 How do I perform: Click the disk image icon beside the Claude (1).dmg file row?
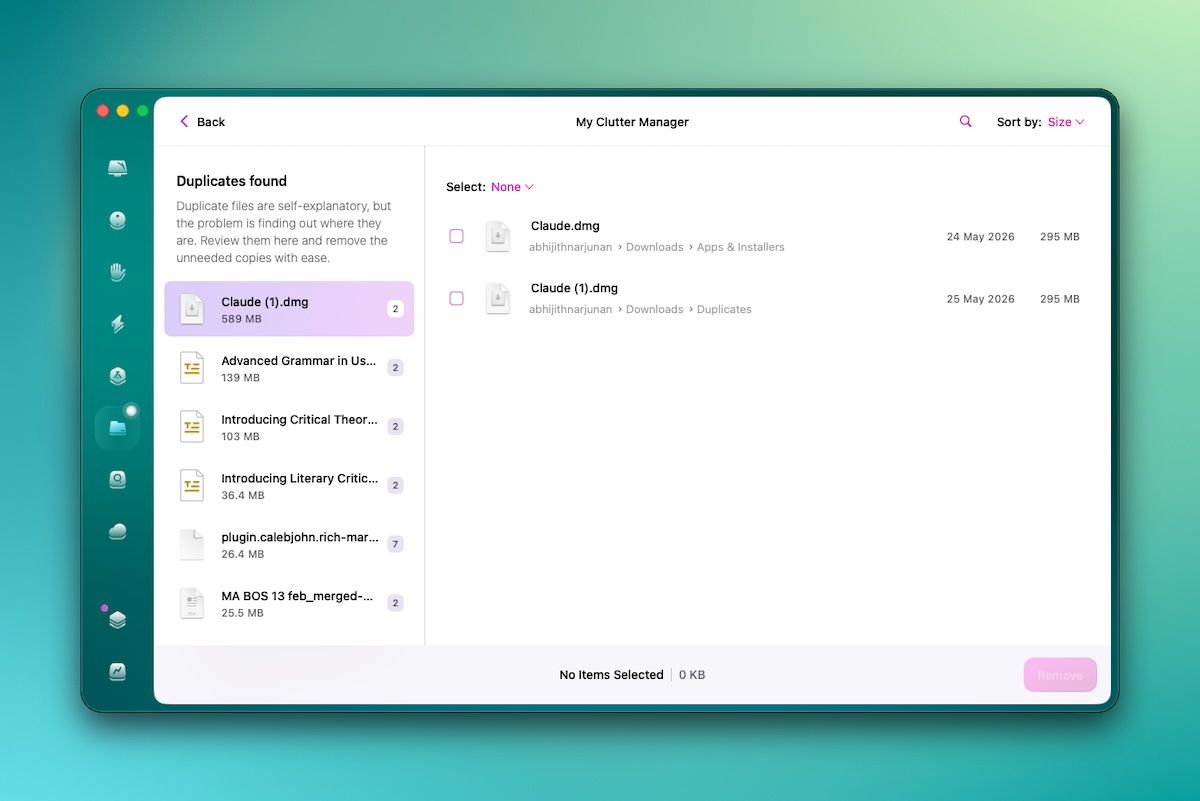pyautogui.click(x=497, y=299)
